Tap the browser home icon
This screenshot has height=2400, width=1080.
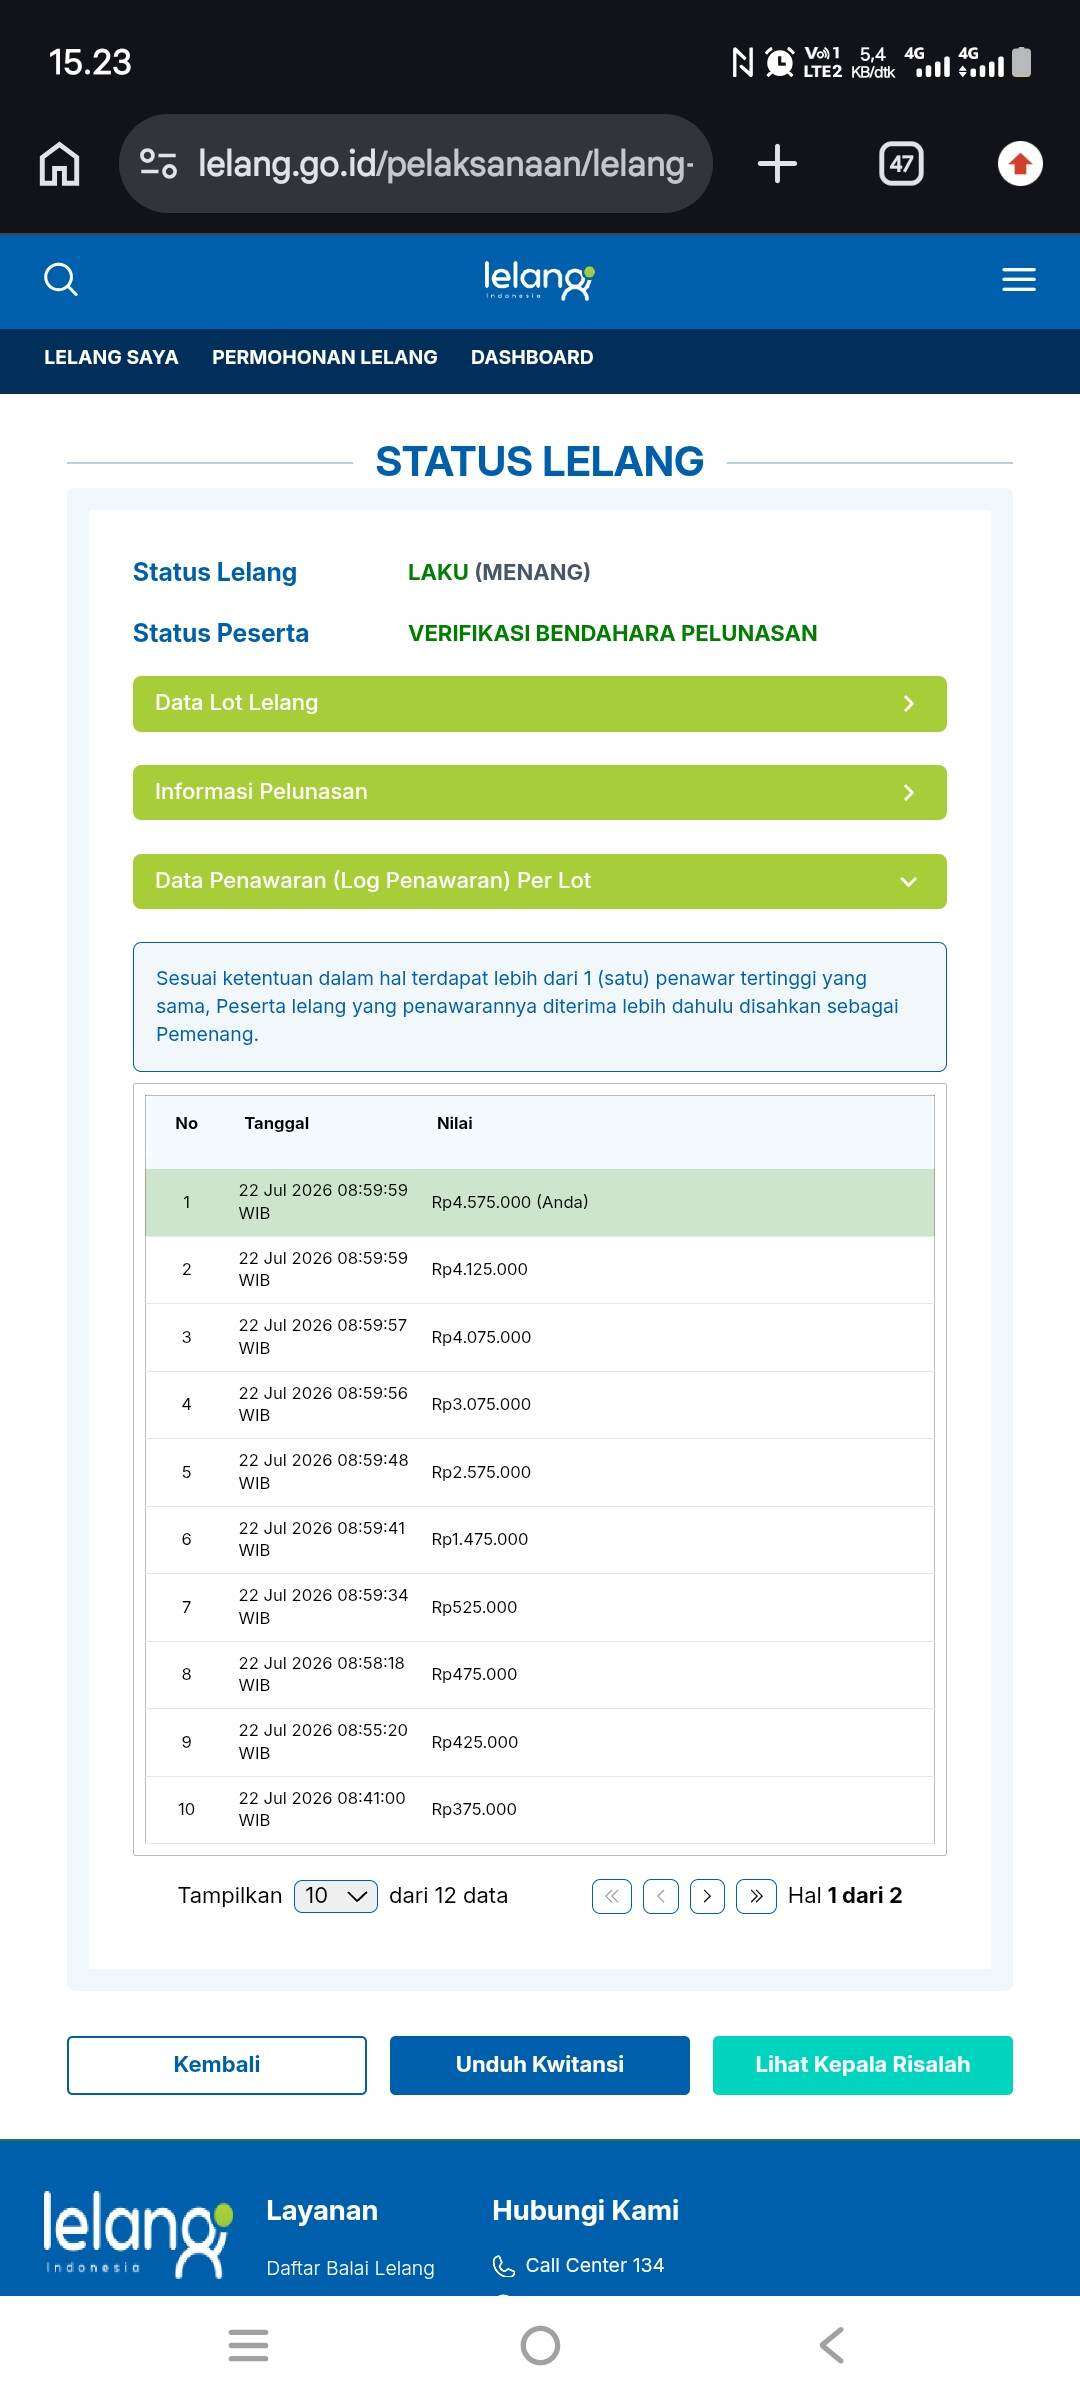[59, 164]
